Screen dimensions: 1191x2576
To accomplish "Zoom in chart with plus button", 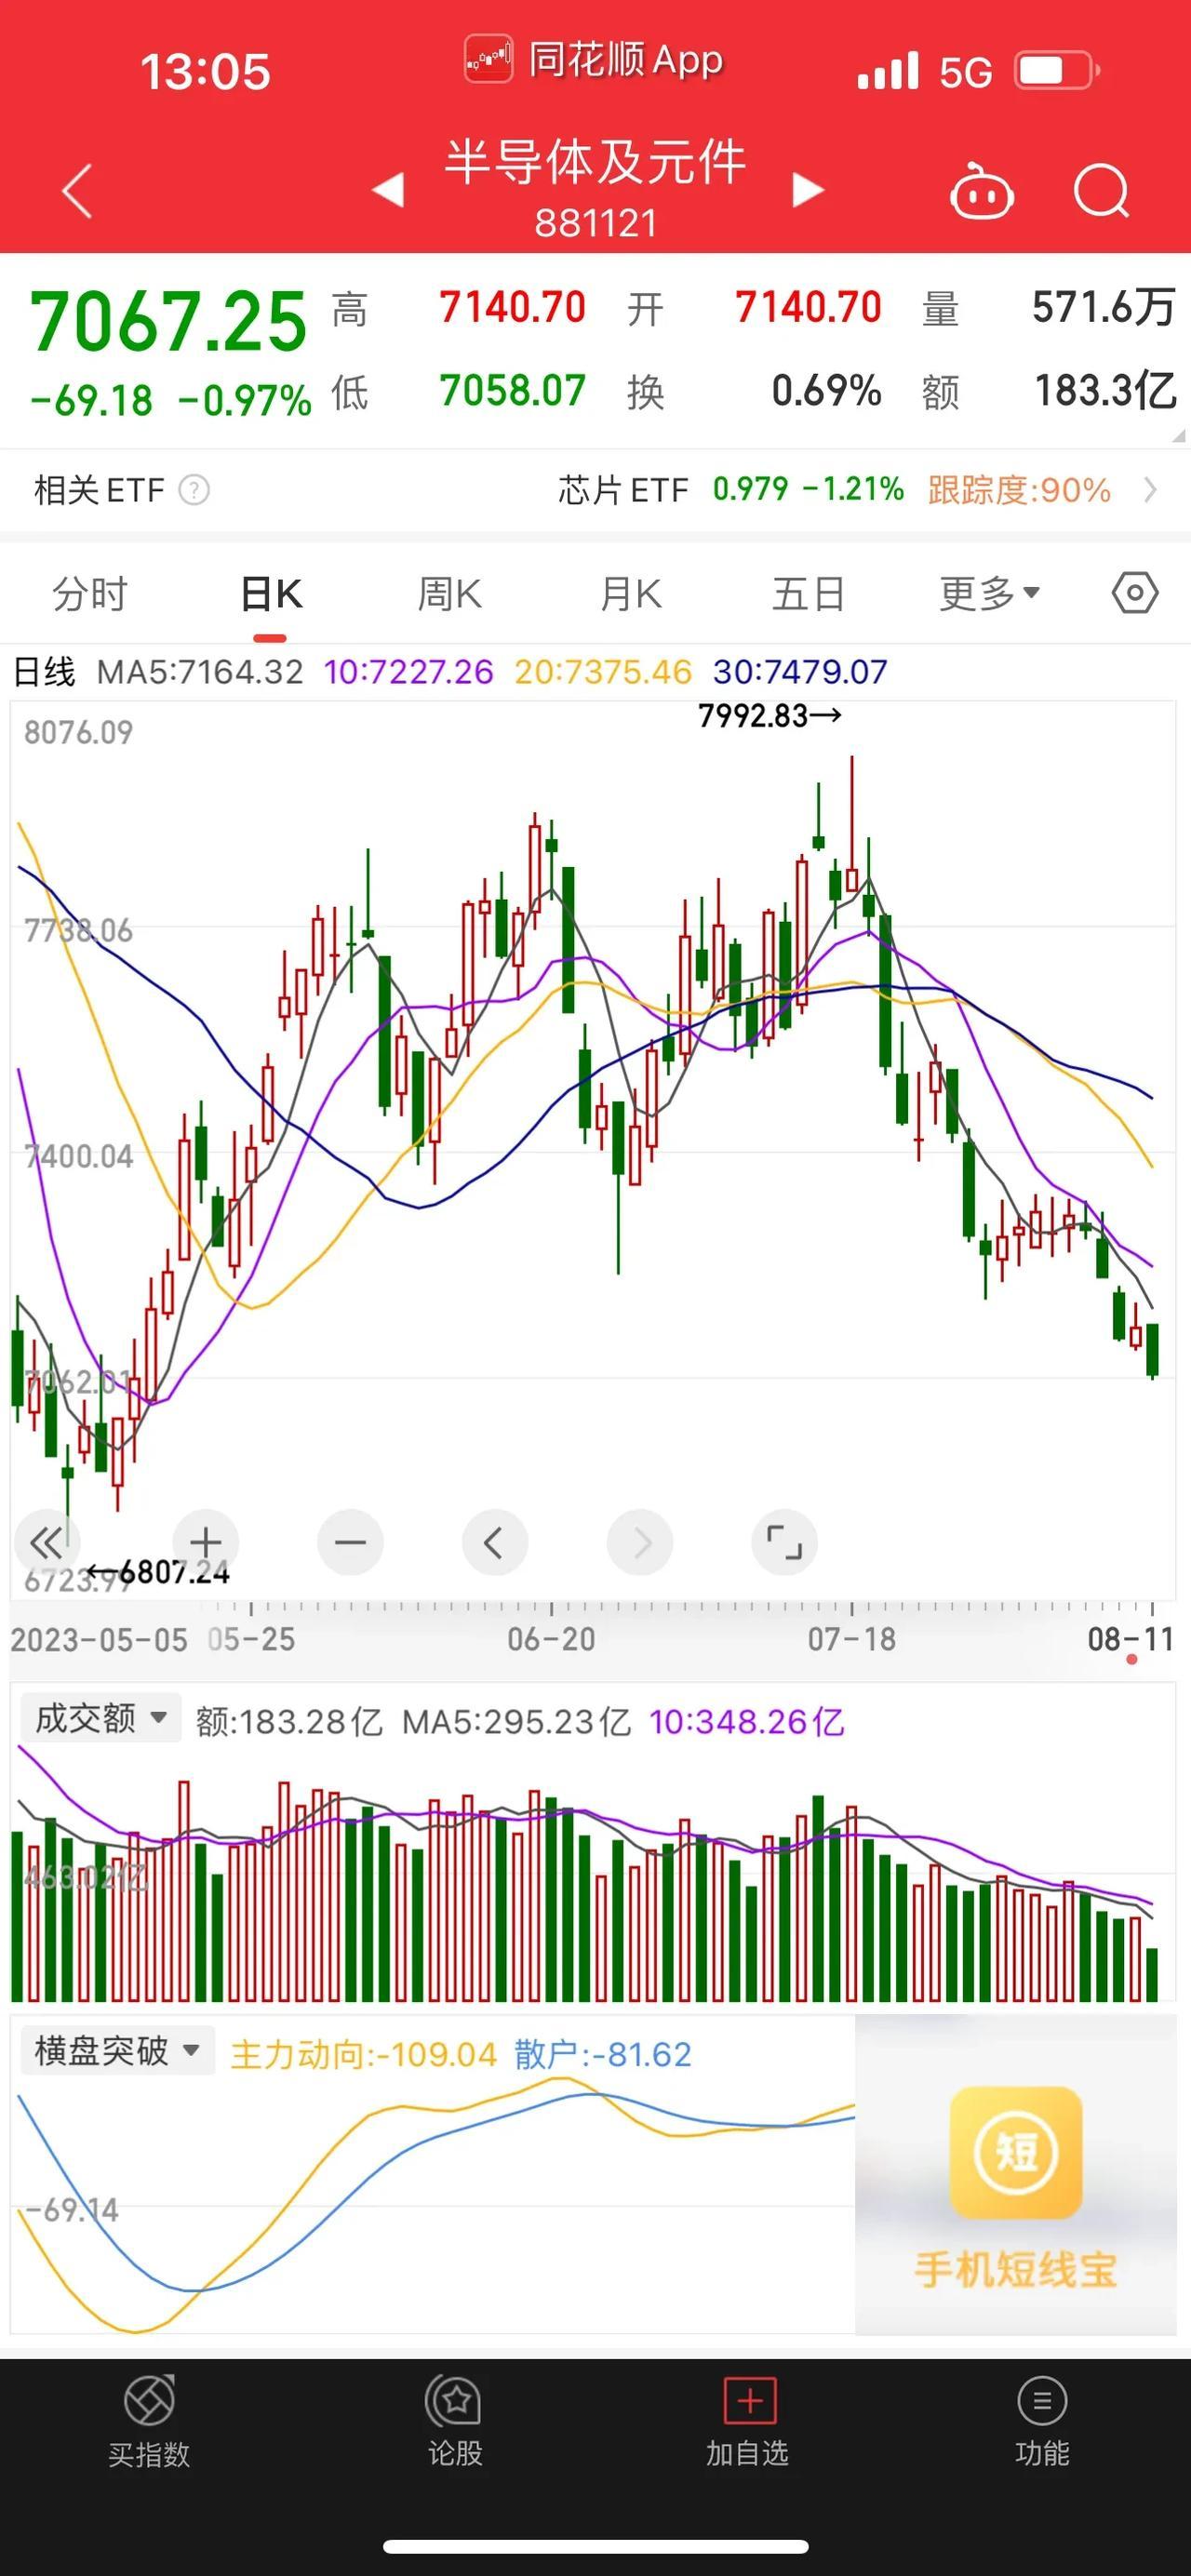I will tap(206, 1542).
